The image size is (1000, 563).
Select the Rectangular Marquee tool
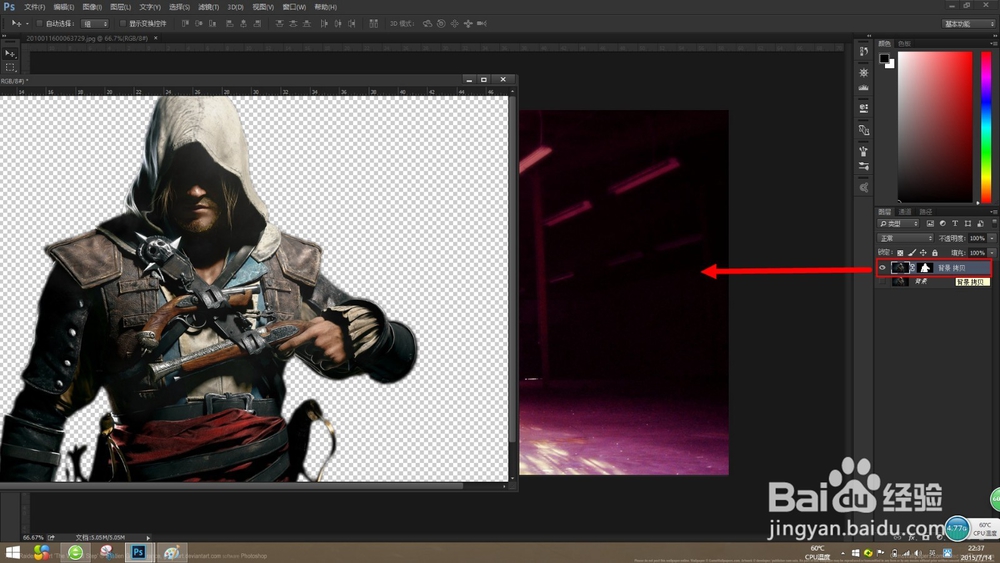[x=10, y=67]
